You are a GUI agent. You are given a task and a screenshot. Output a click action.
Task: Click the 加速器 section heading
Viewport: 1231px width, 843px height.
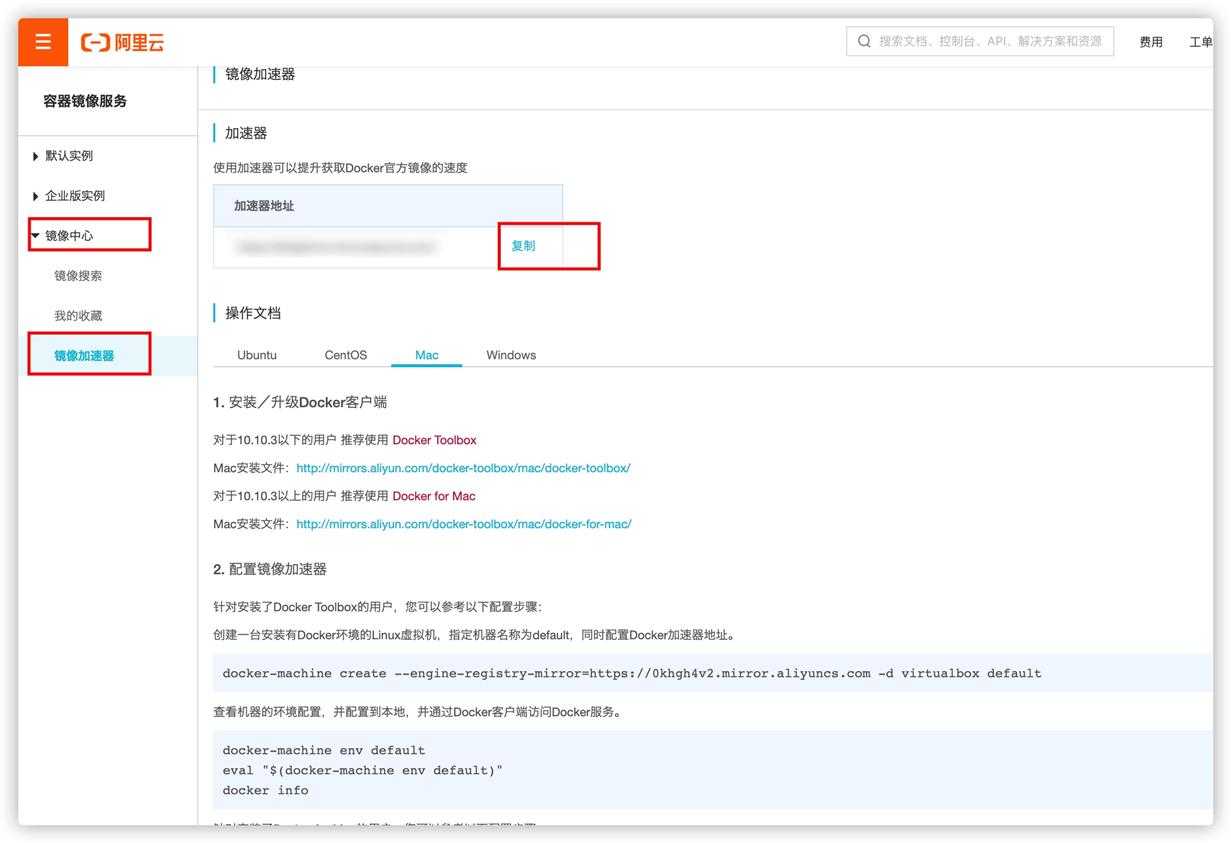tap(246, 133)
